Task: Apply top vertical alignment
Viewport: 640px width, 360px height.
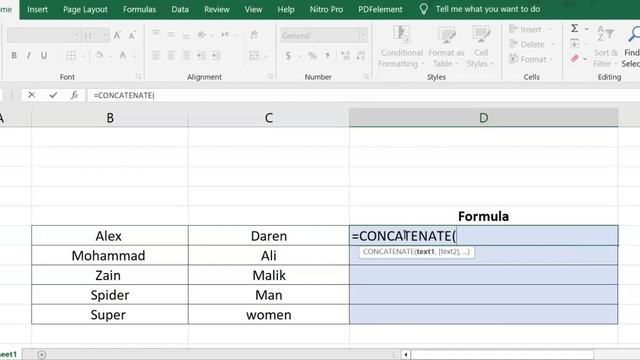Action: 156,34
